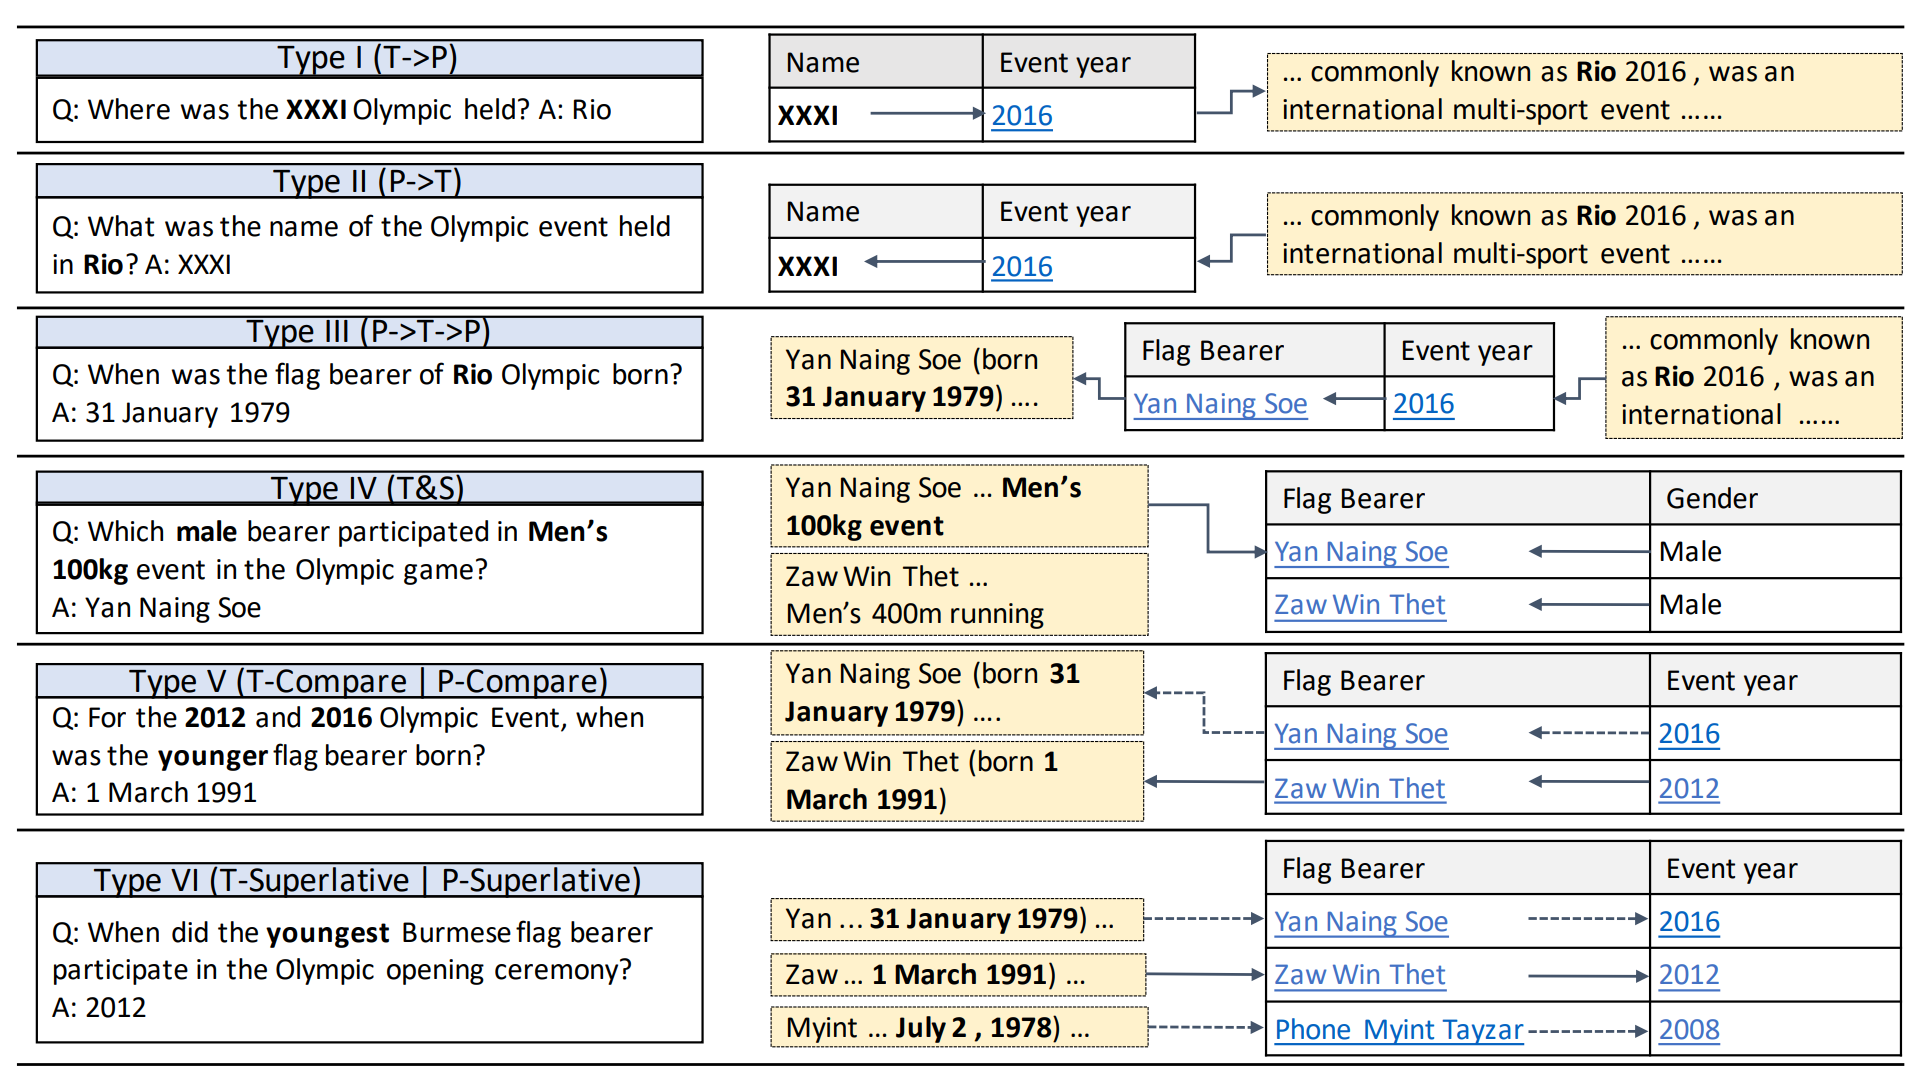Click the 2008 event year link
Screen dimensions: 1928x1078
[1688, 1030]
